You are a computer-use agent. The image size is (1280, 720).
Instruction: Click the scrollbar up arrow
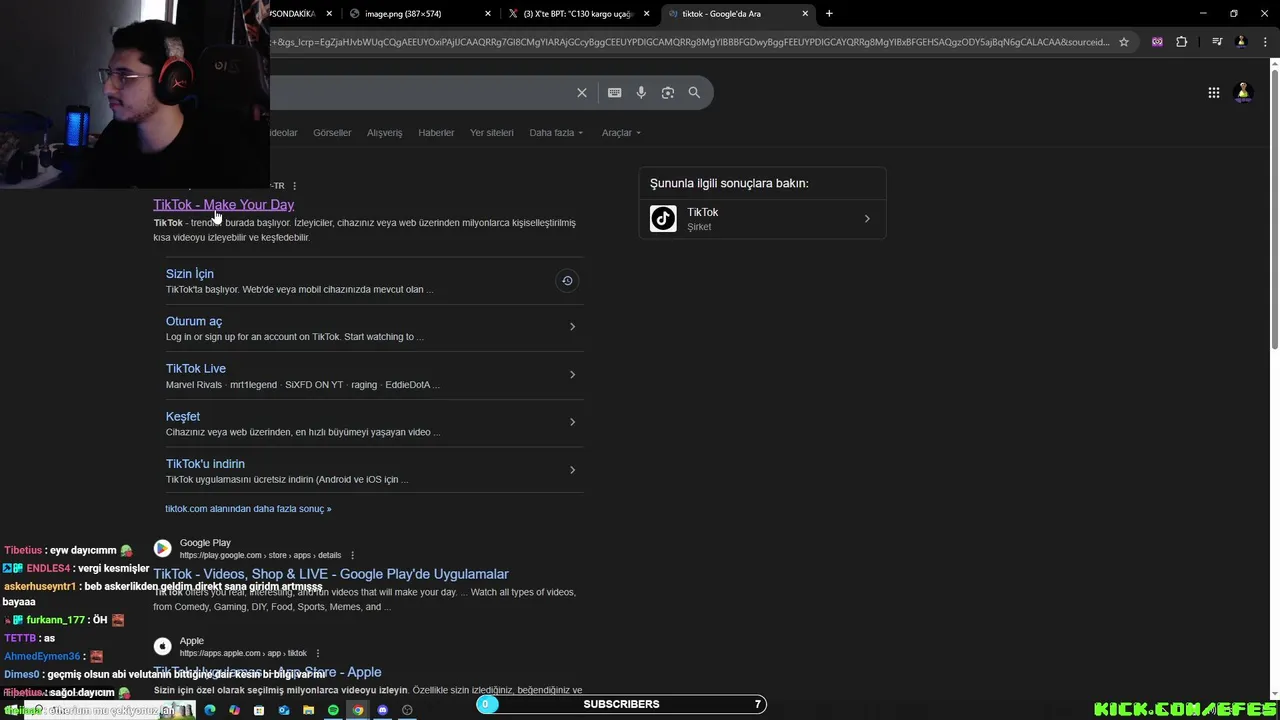pyautogui.click(x=1274, y=64)
